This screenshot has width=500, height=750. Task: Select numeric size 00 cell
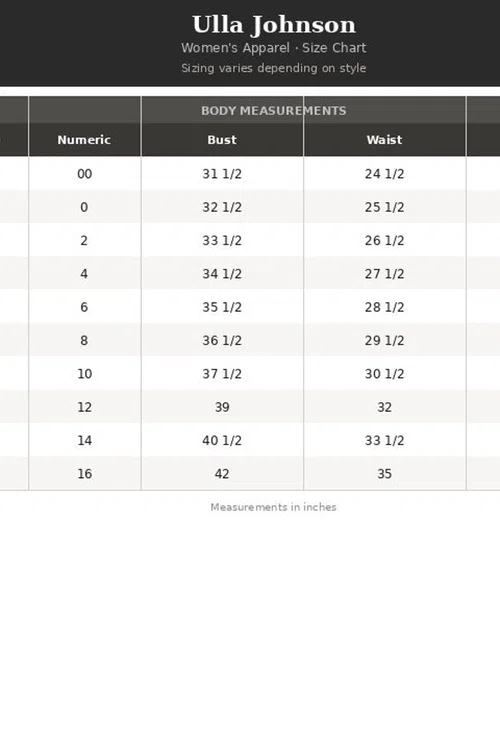(x=85, y=174)
